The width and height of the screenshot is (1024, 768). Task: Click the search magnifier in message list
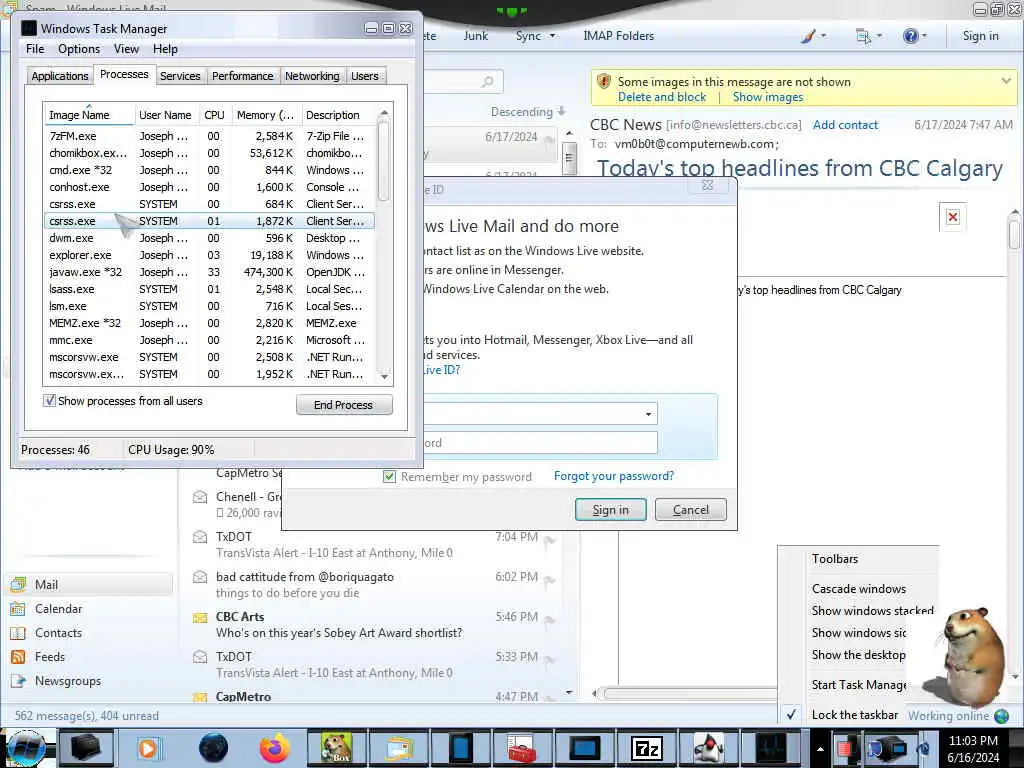pyautogui.click(x=487, y=82)
